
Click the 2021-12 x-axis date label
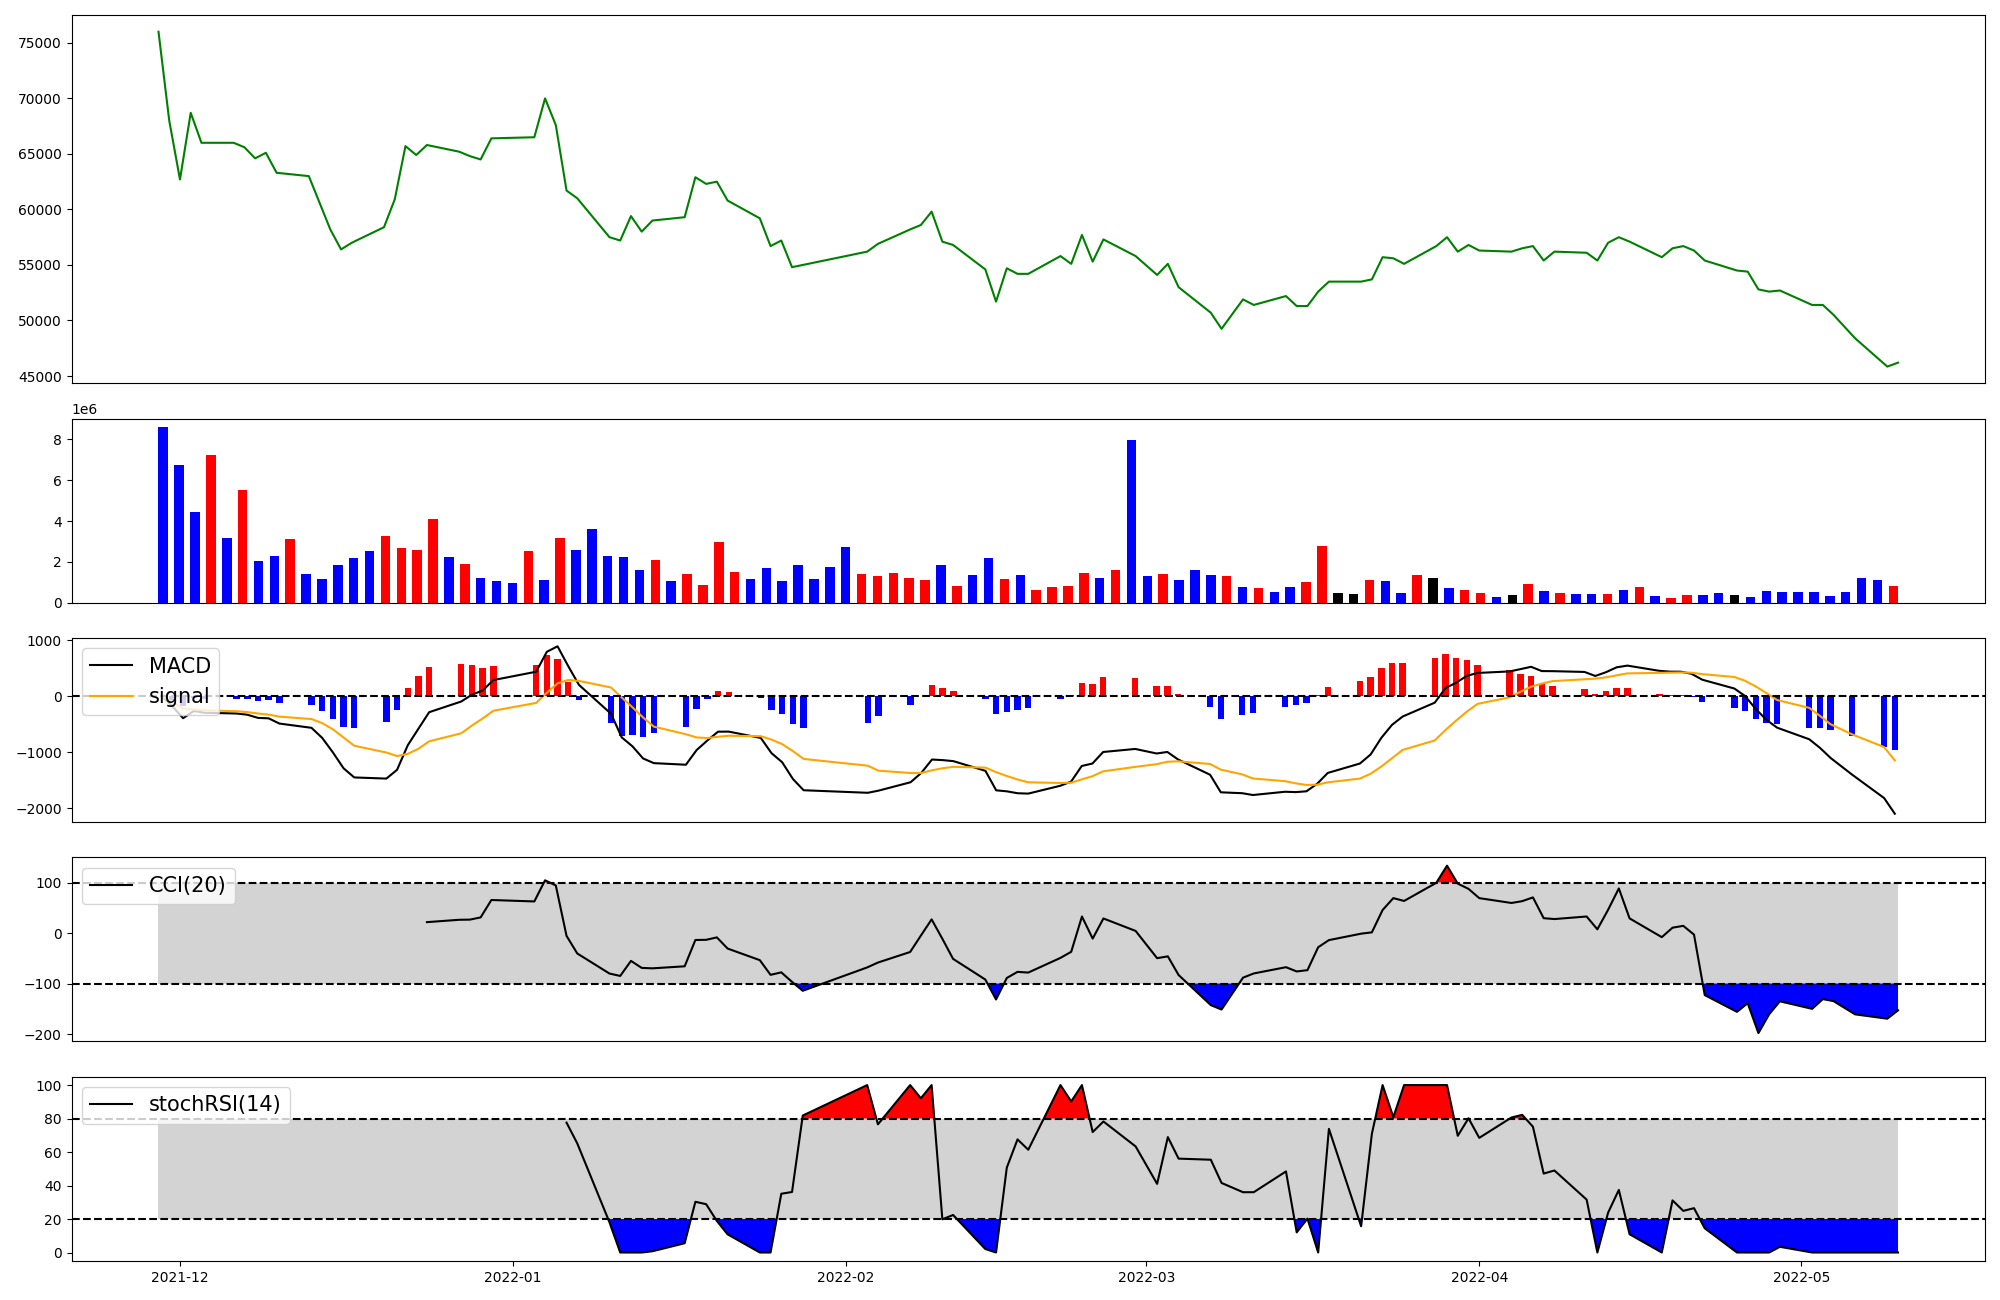tap(180, 1277)
